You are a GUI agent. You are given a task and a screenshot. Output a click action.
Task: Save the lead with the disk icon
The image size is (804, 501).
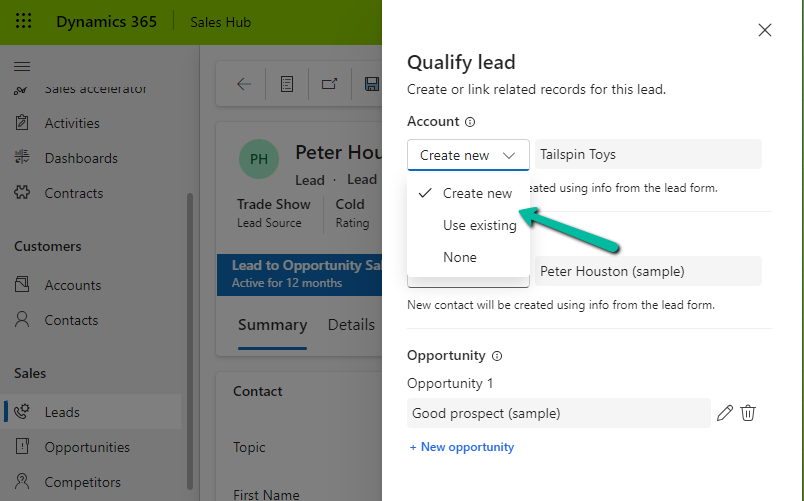click(372, 84)
